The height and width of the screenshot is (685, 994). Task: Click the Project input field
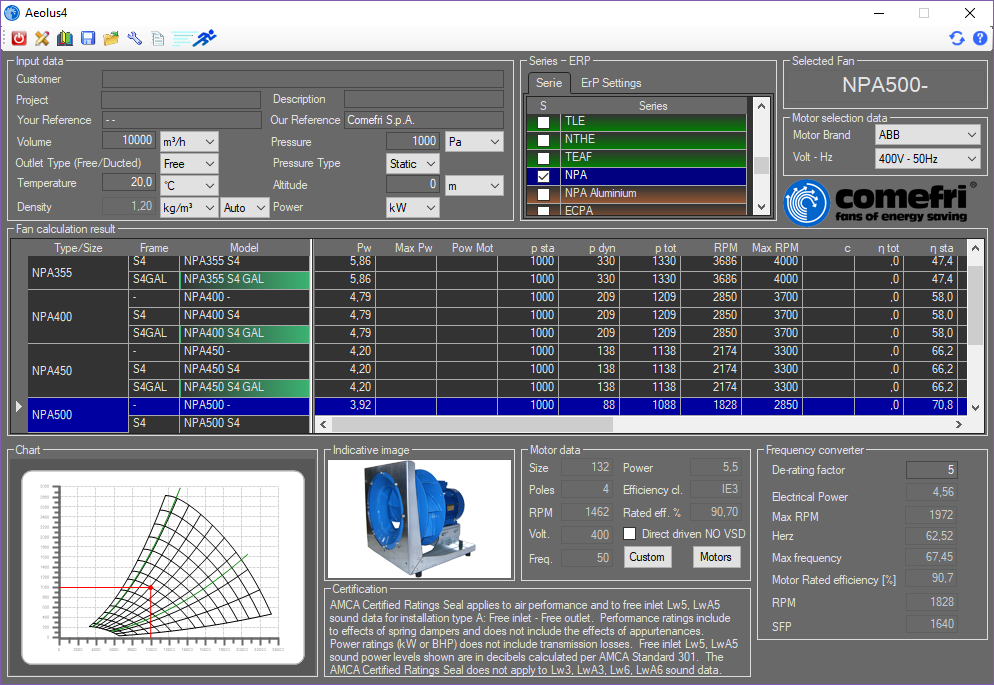(181, 99)
